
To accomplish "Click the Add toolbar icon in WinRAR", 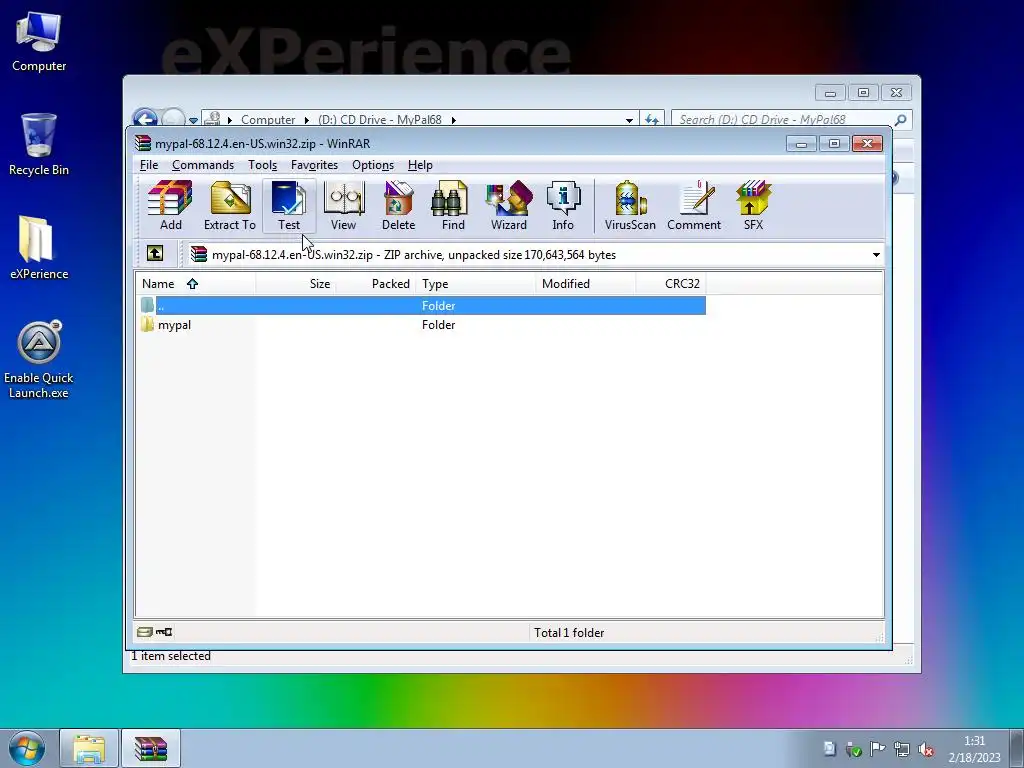I will pos(170,206).
